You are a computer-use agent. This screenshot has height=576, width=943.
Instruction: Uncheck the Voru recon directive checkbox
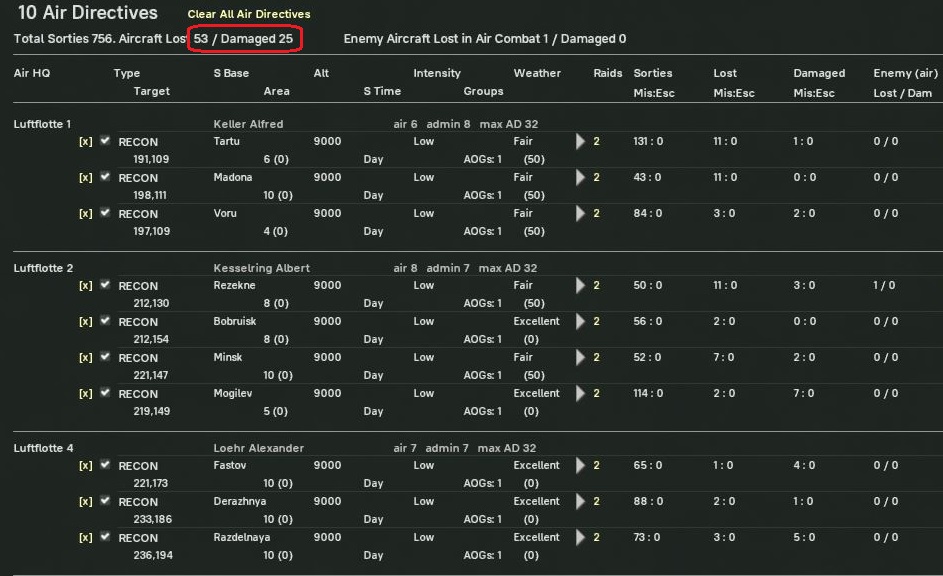[x=105, y=213]
